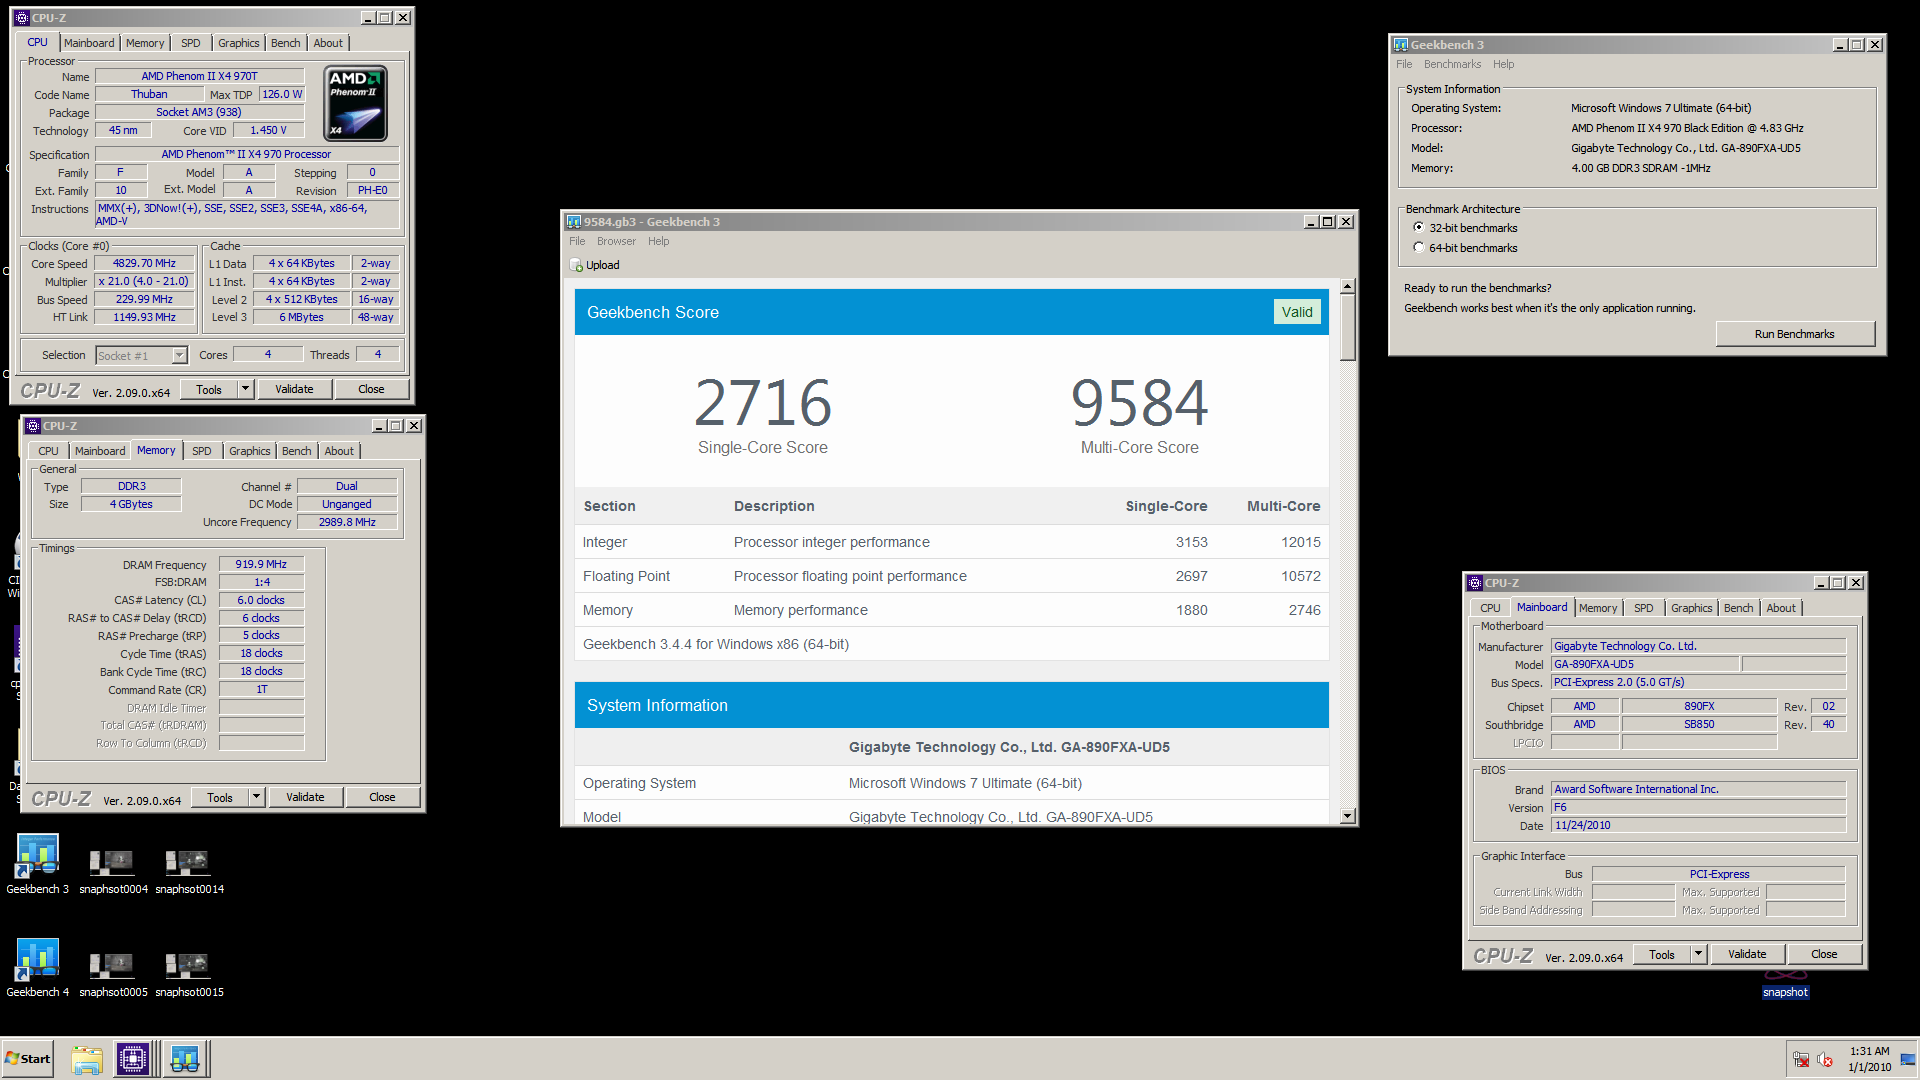Screen dimensions: 1920x1080
Task: Expand Tools dropdown arrow in the CPU-Z Mainboard window
Action: pyautogui.click(x=1698, y=954)
